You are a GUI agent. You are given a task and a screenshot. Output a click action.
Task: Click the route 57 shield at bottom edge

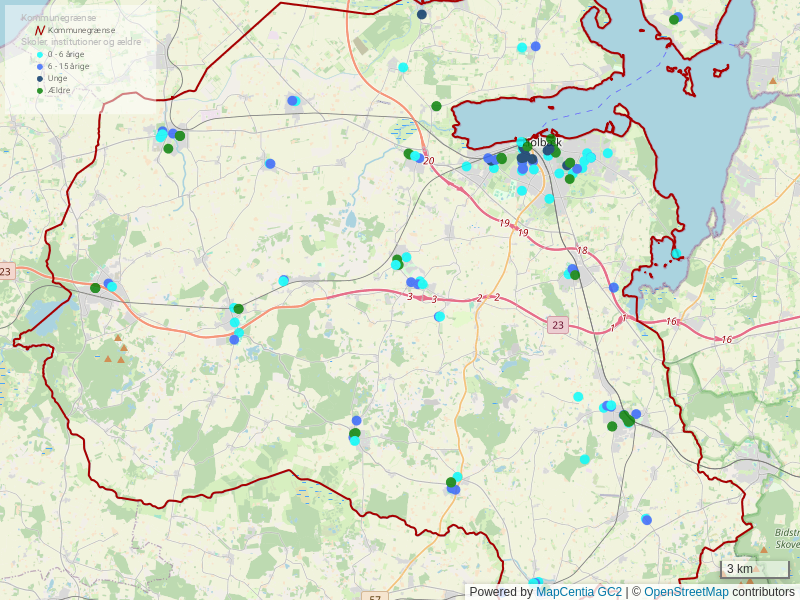[375, 597]
